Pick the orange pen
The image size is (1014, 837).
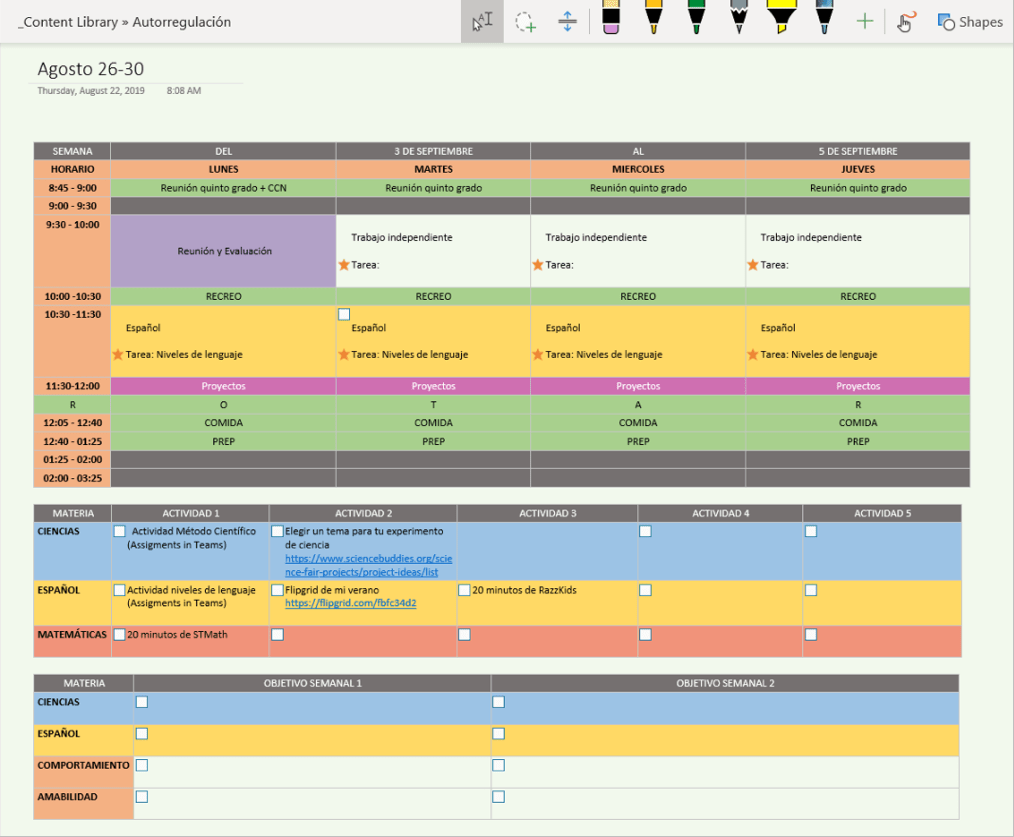tap(653, 18)
